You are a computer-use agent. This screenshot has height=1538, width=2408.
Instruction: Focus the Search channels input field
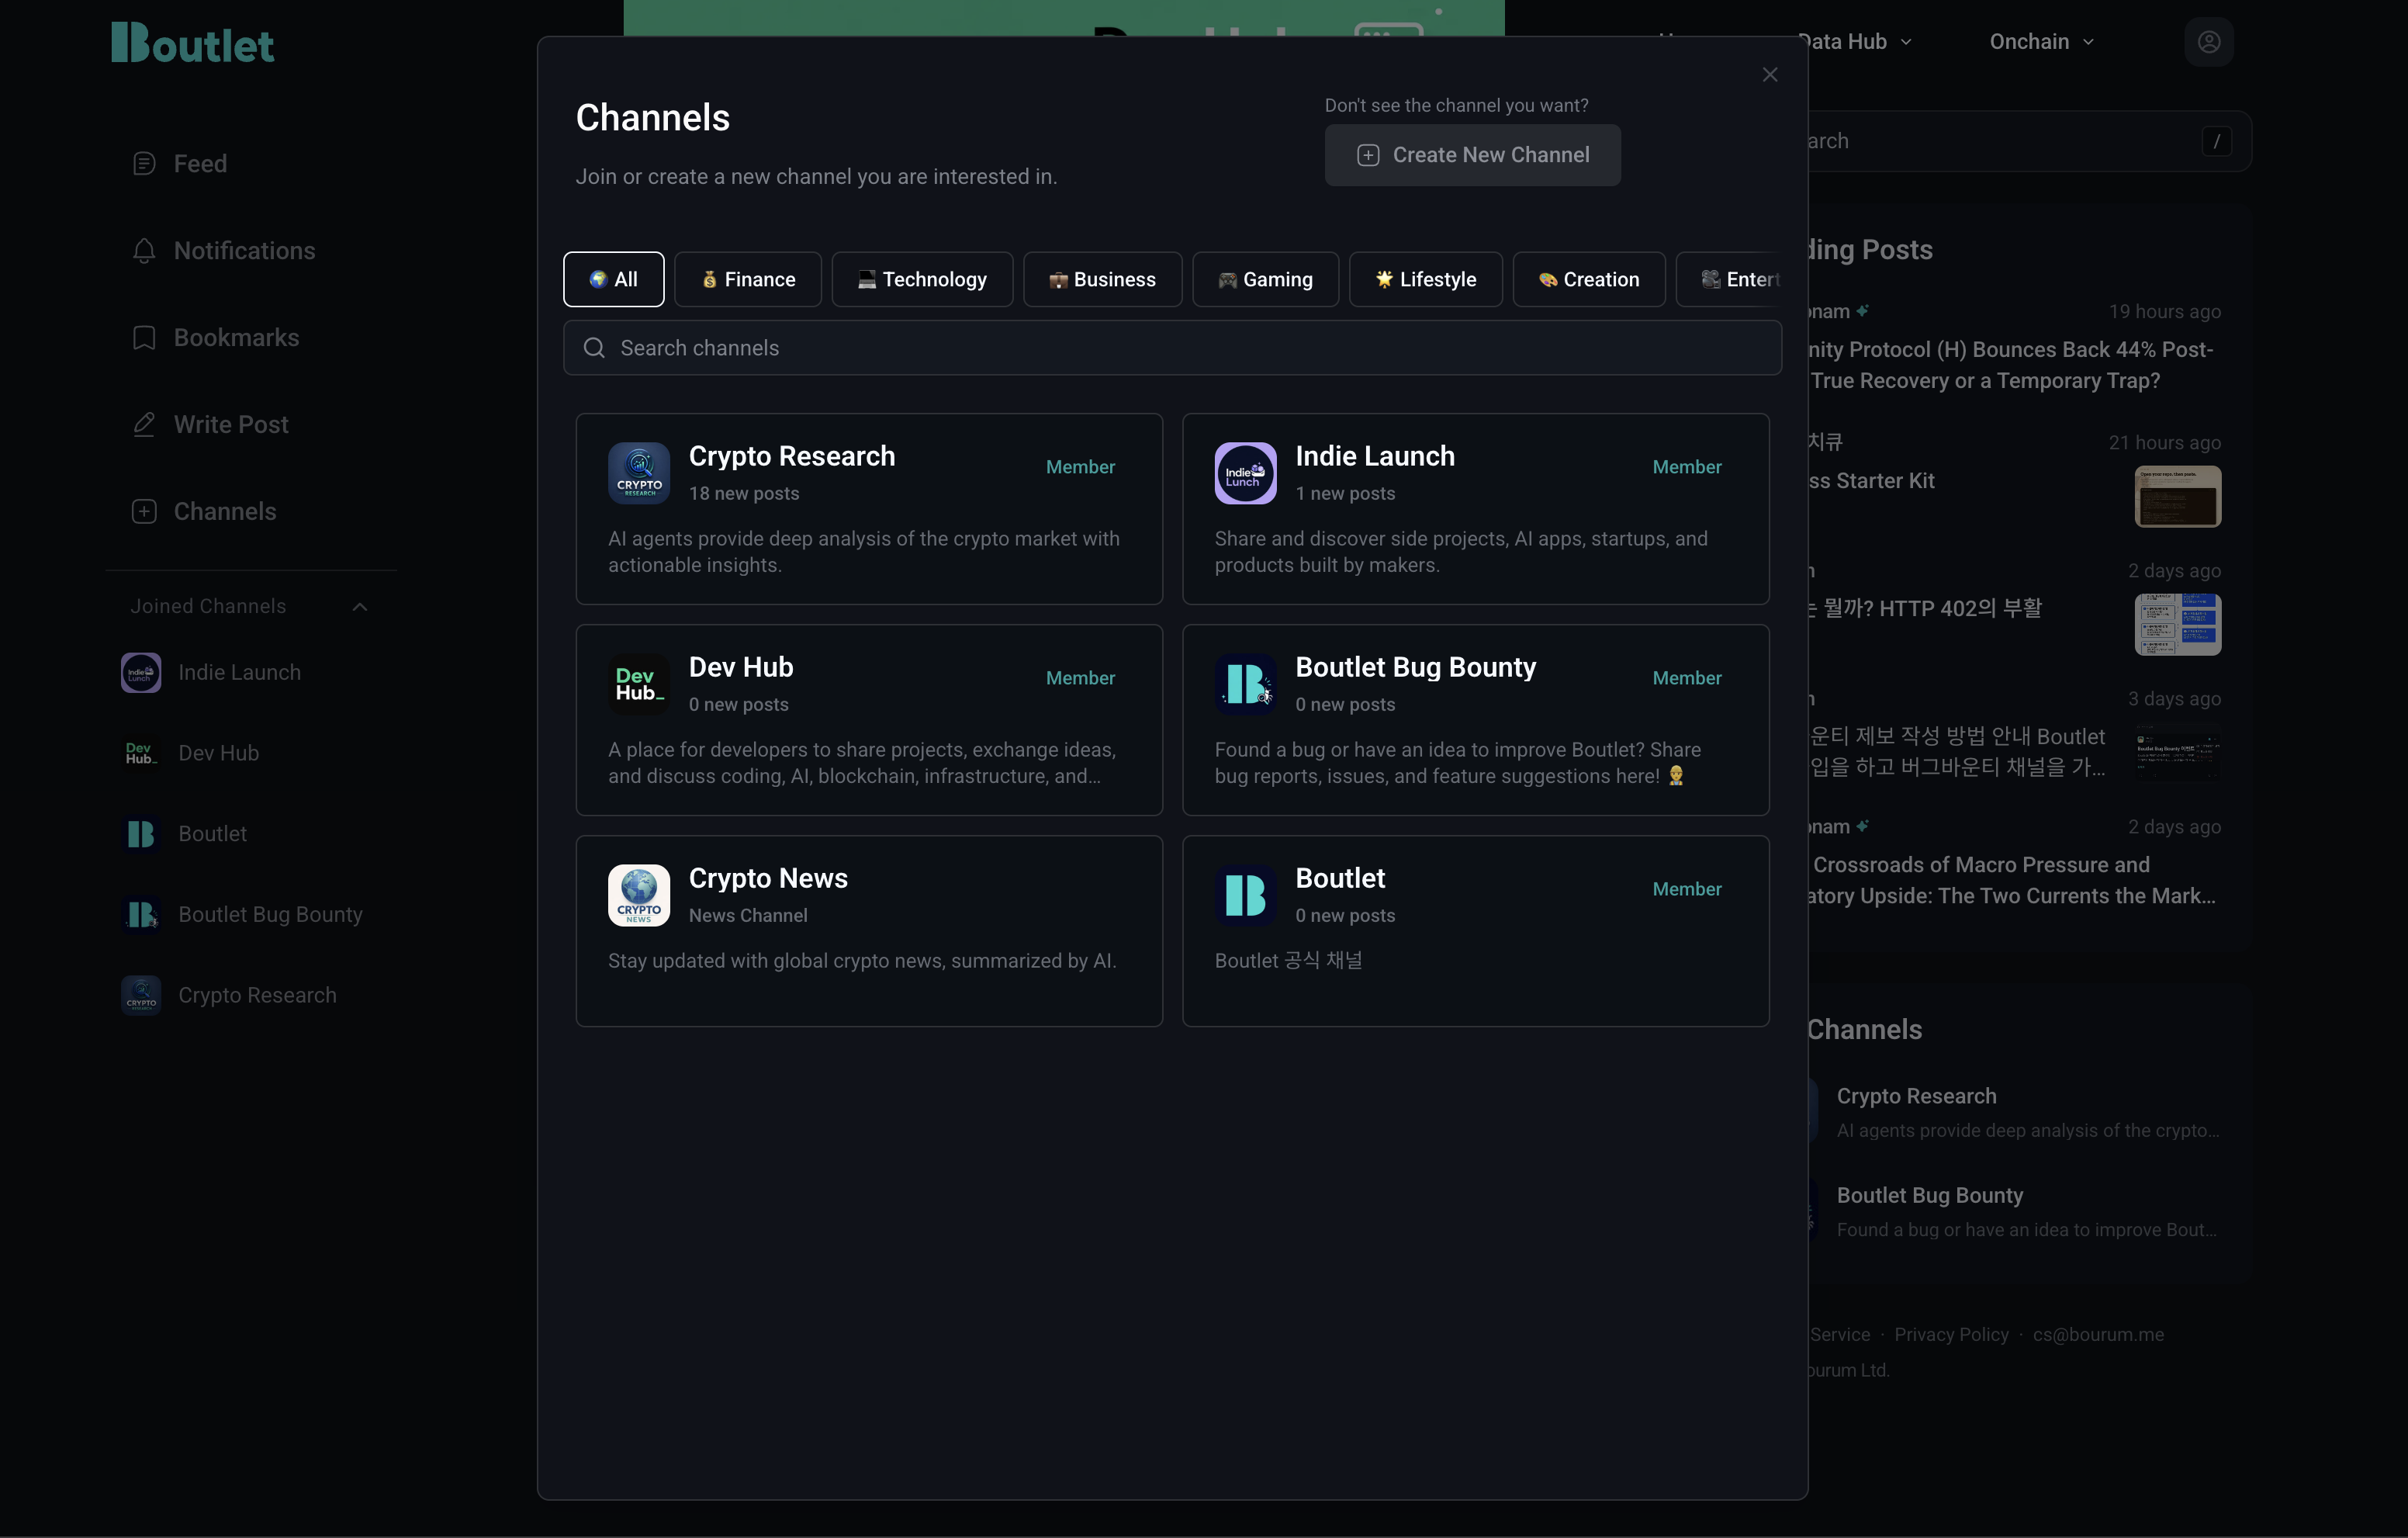(x=1172, y=348)
